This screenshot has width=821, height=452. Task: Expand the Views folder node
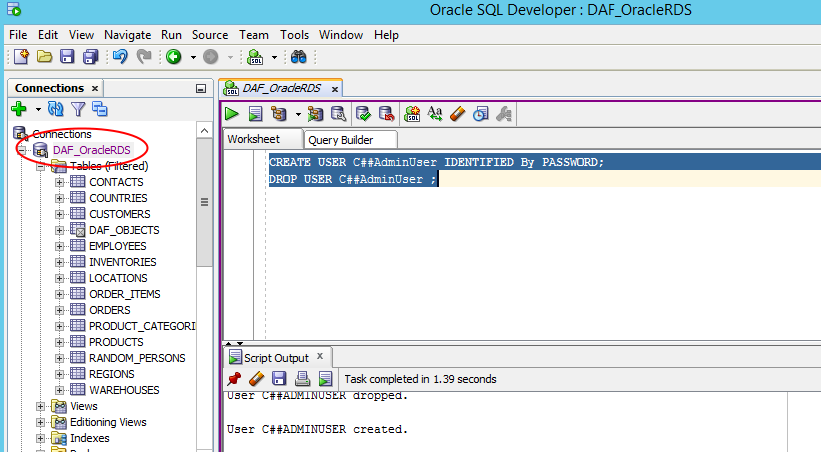tap(40, 406)
